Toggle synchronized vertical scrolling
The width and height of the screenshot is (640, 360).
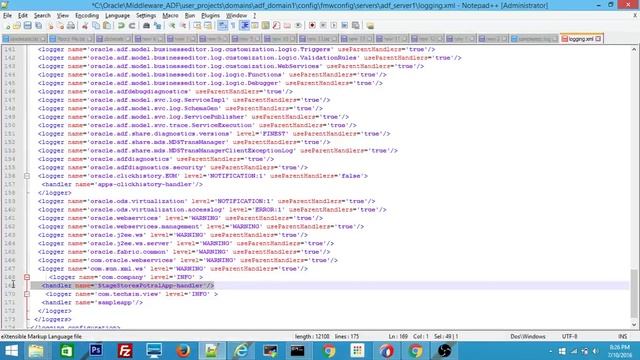(x=196, y=26)
